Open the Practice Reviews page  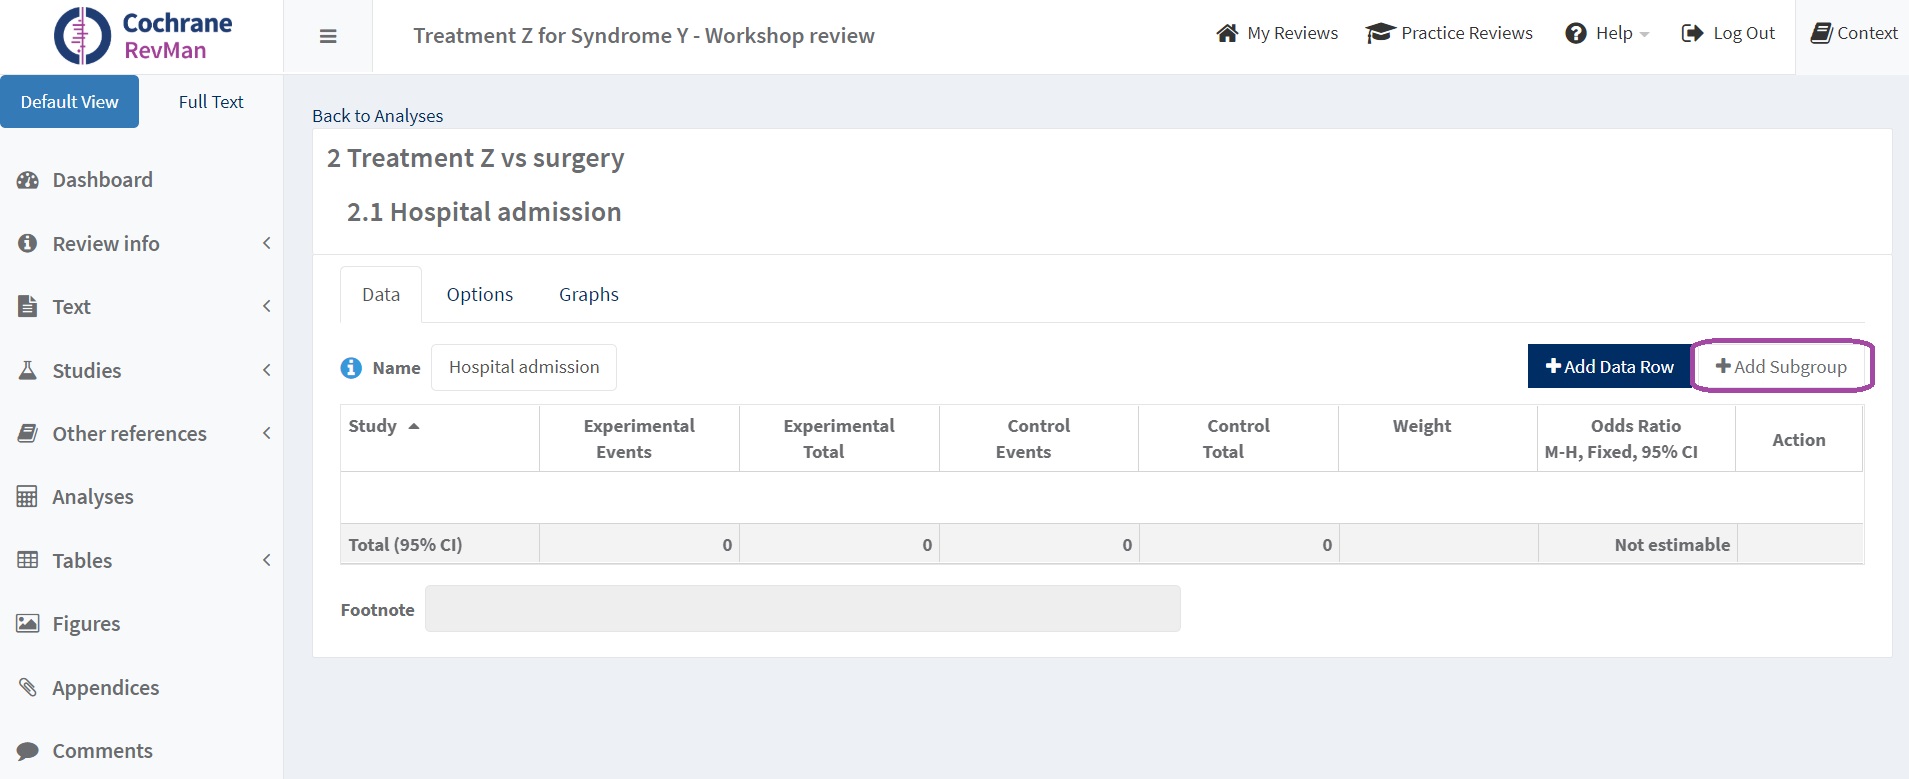click(1449, 33)
